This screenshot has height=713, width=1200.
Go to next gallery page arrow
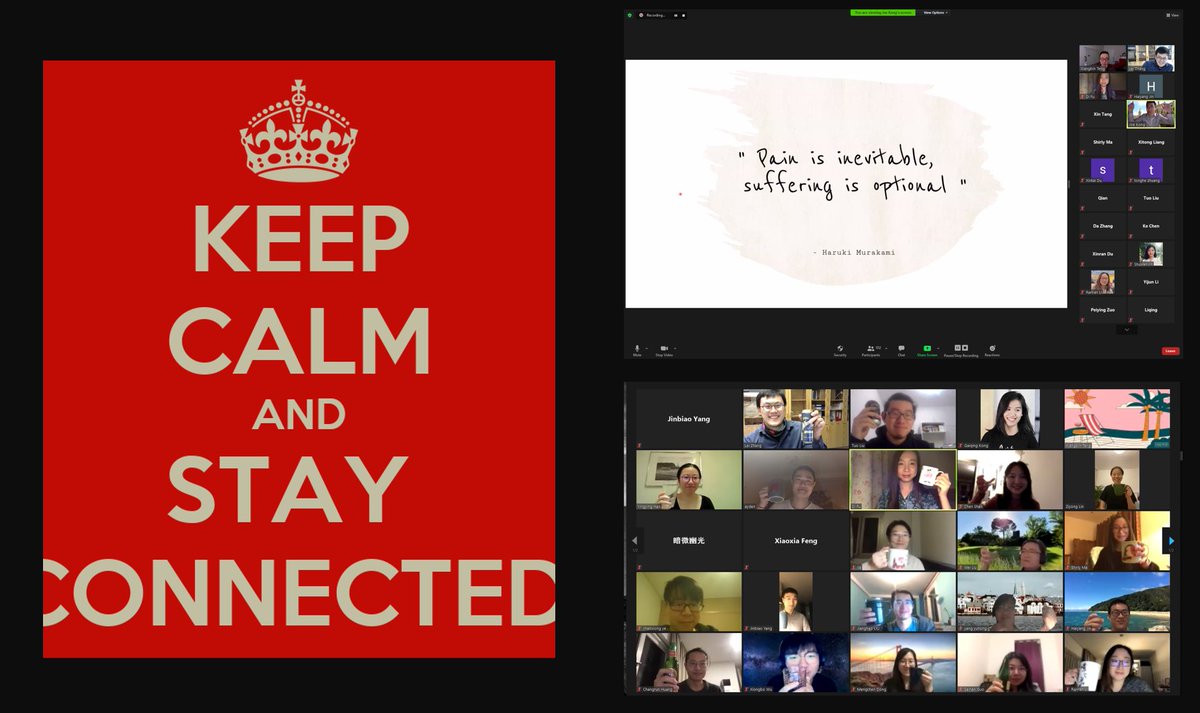(1171, 541)
